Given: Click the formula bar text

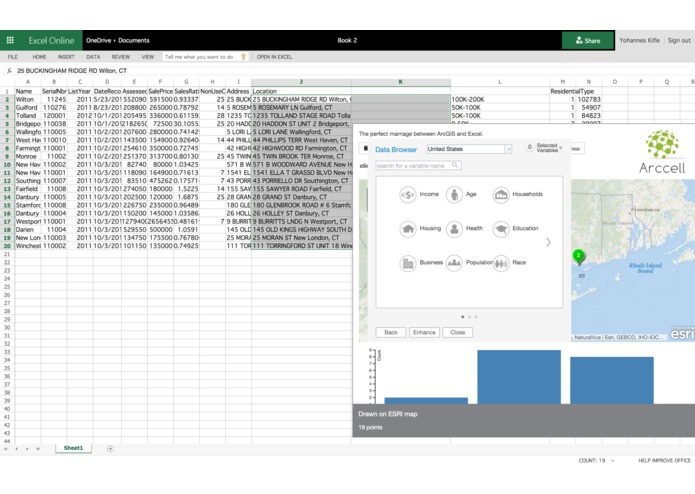Looking at the screenshot, I should [72, 70].
